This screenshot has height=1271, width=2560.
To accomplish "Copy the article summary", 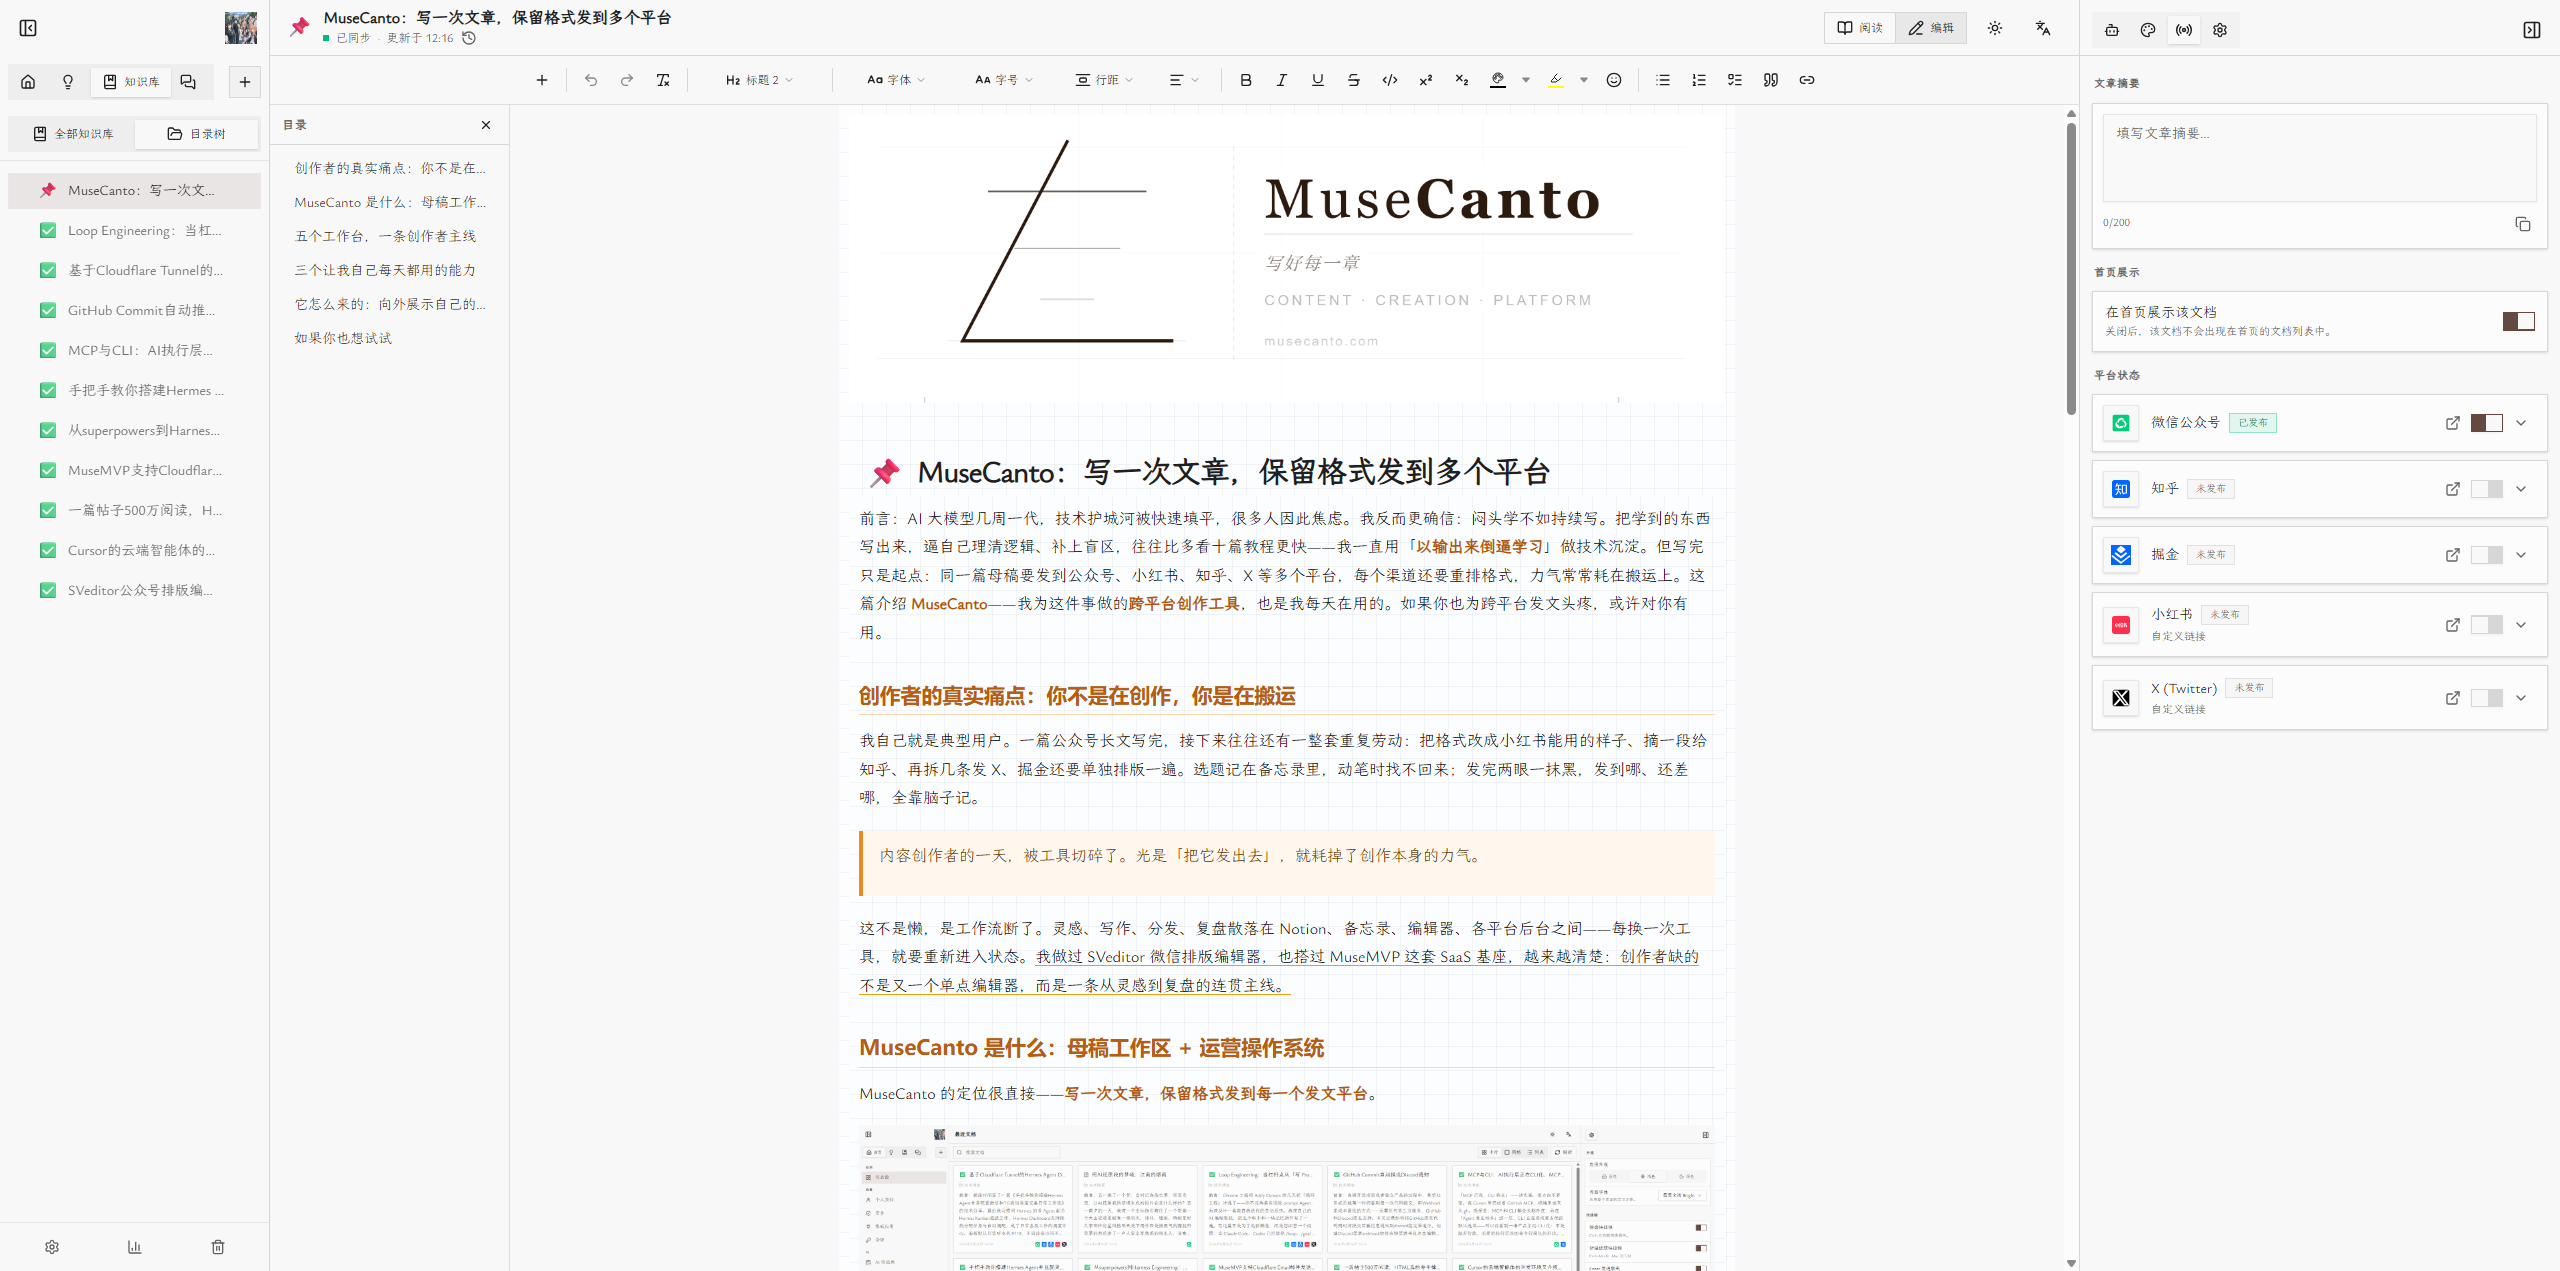I will (x=2523, y=224).
